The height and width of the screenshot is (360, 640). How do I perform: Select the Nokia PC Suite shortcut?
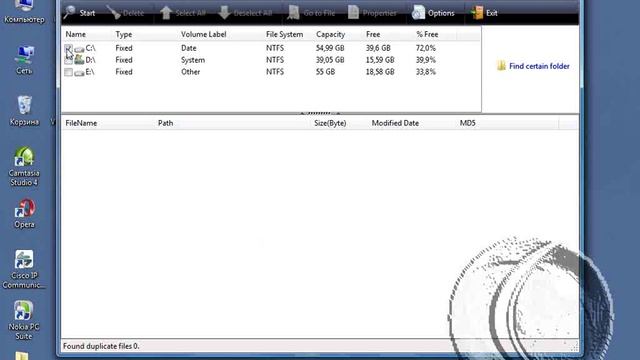tap(23, 320)
